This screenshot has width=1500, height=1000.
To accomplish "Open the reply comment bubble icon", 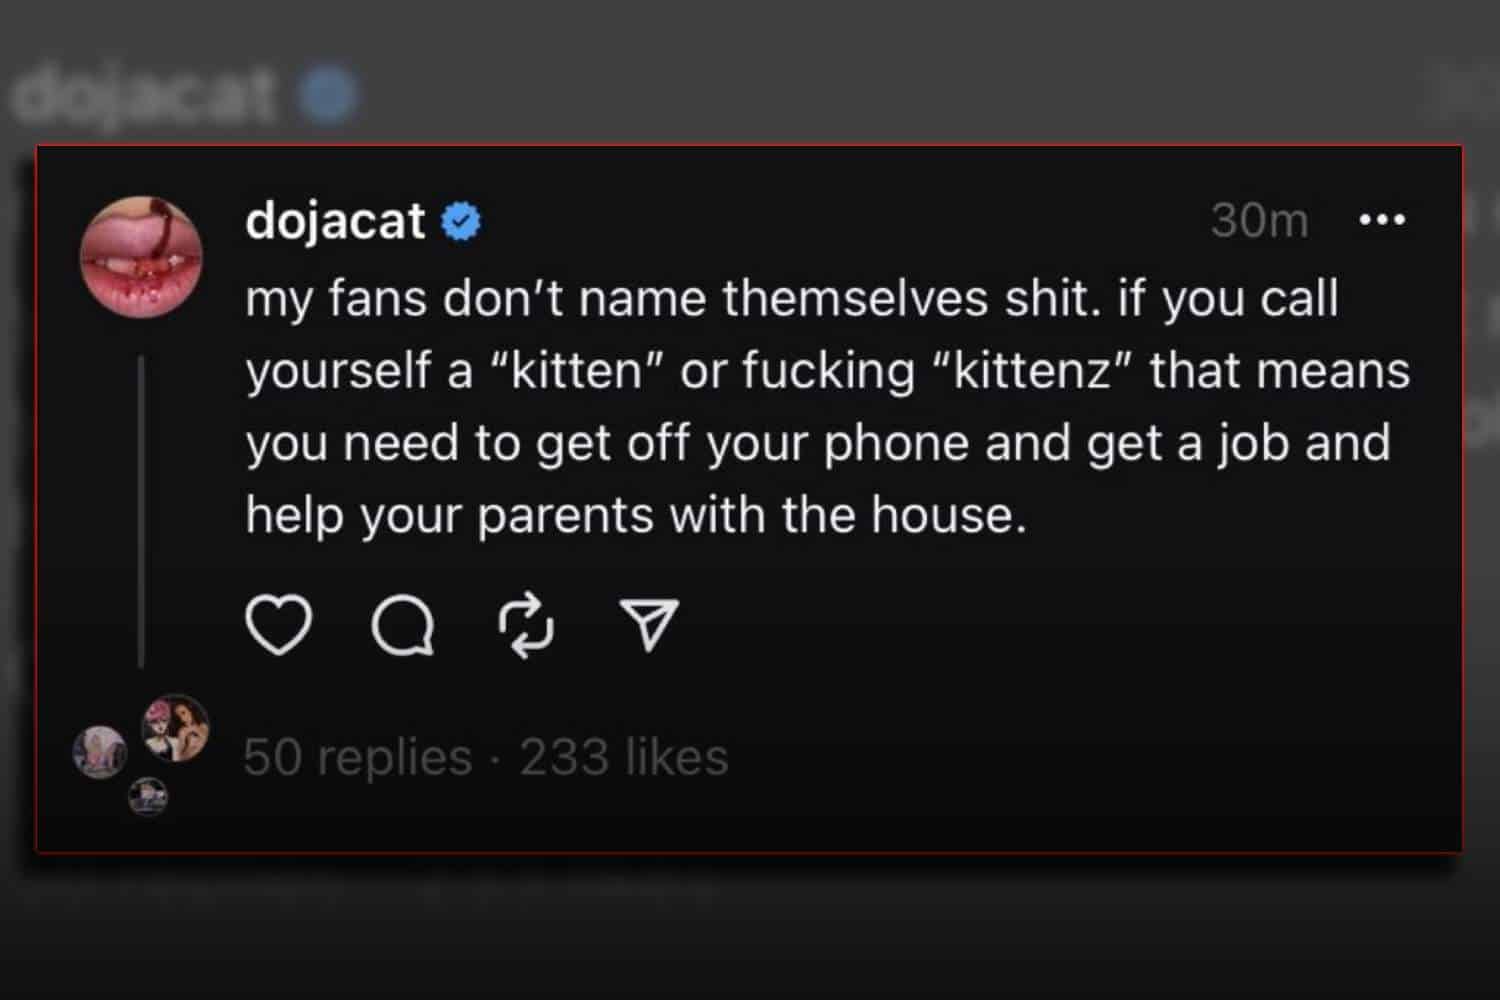I will coord(402,627).
